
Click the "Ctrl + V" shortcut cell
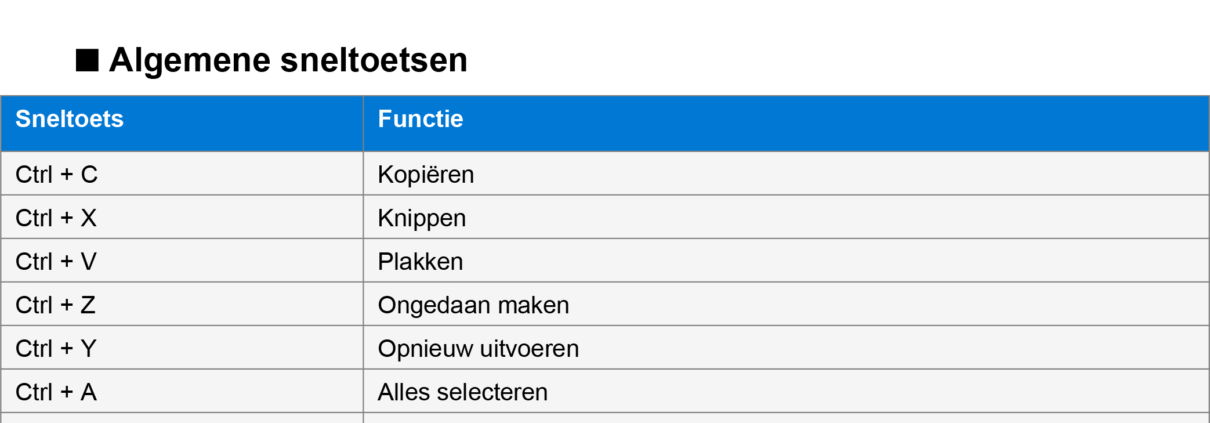57,262
